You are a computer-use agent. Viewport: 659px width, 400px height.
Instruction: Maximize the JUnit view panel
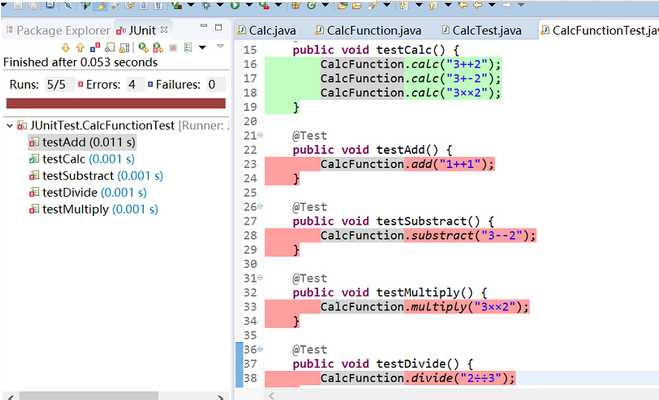click(218, 27)
